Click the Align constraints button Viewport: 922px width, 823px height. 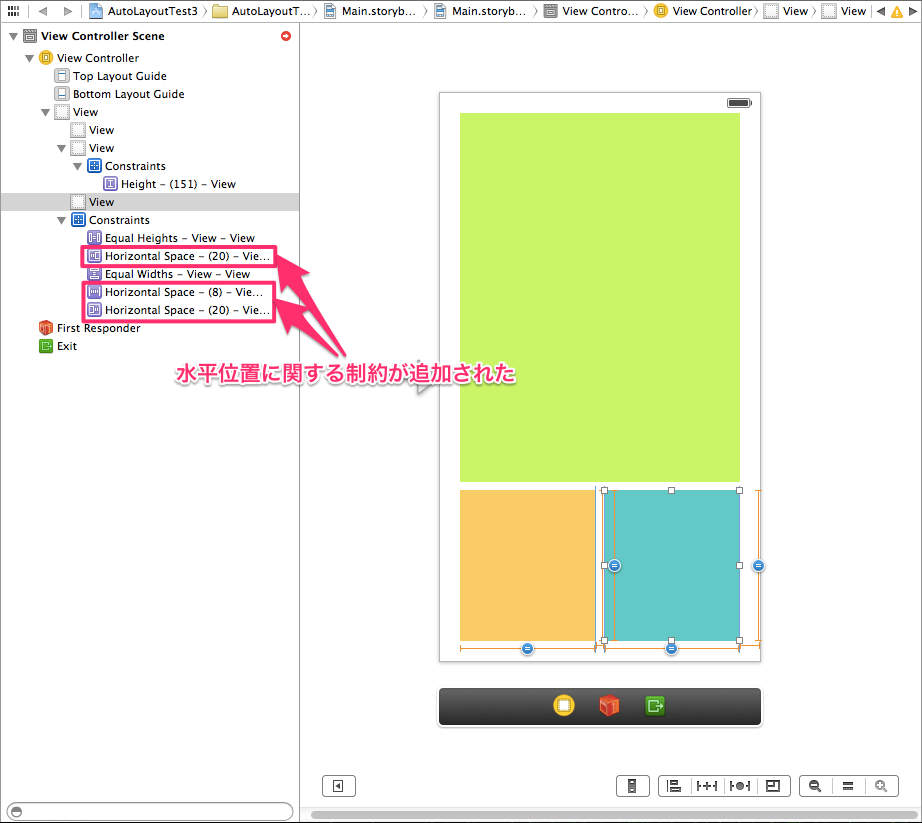coord(674,786)
